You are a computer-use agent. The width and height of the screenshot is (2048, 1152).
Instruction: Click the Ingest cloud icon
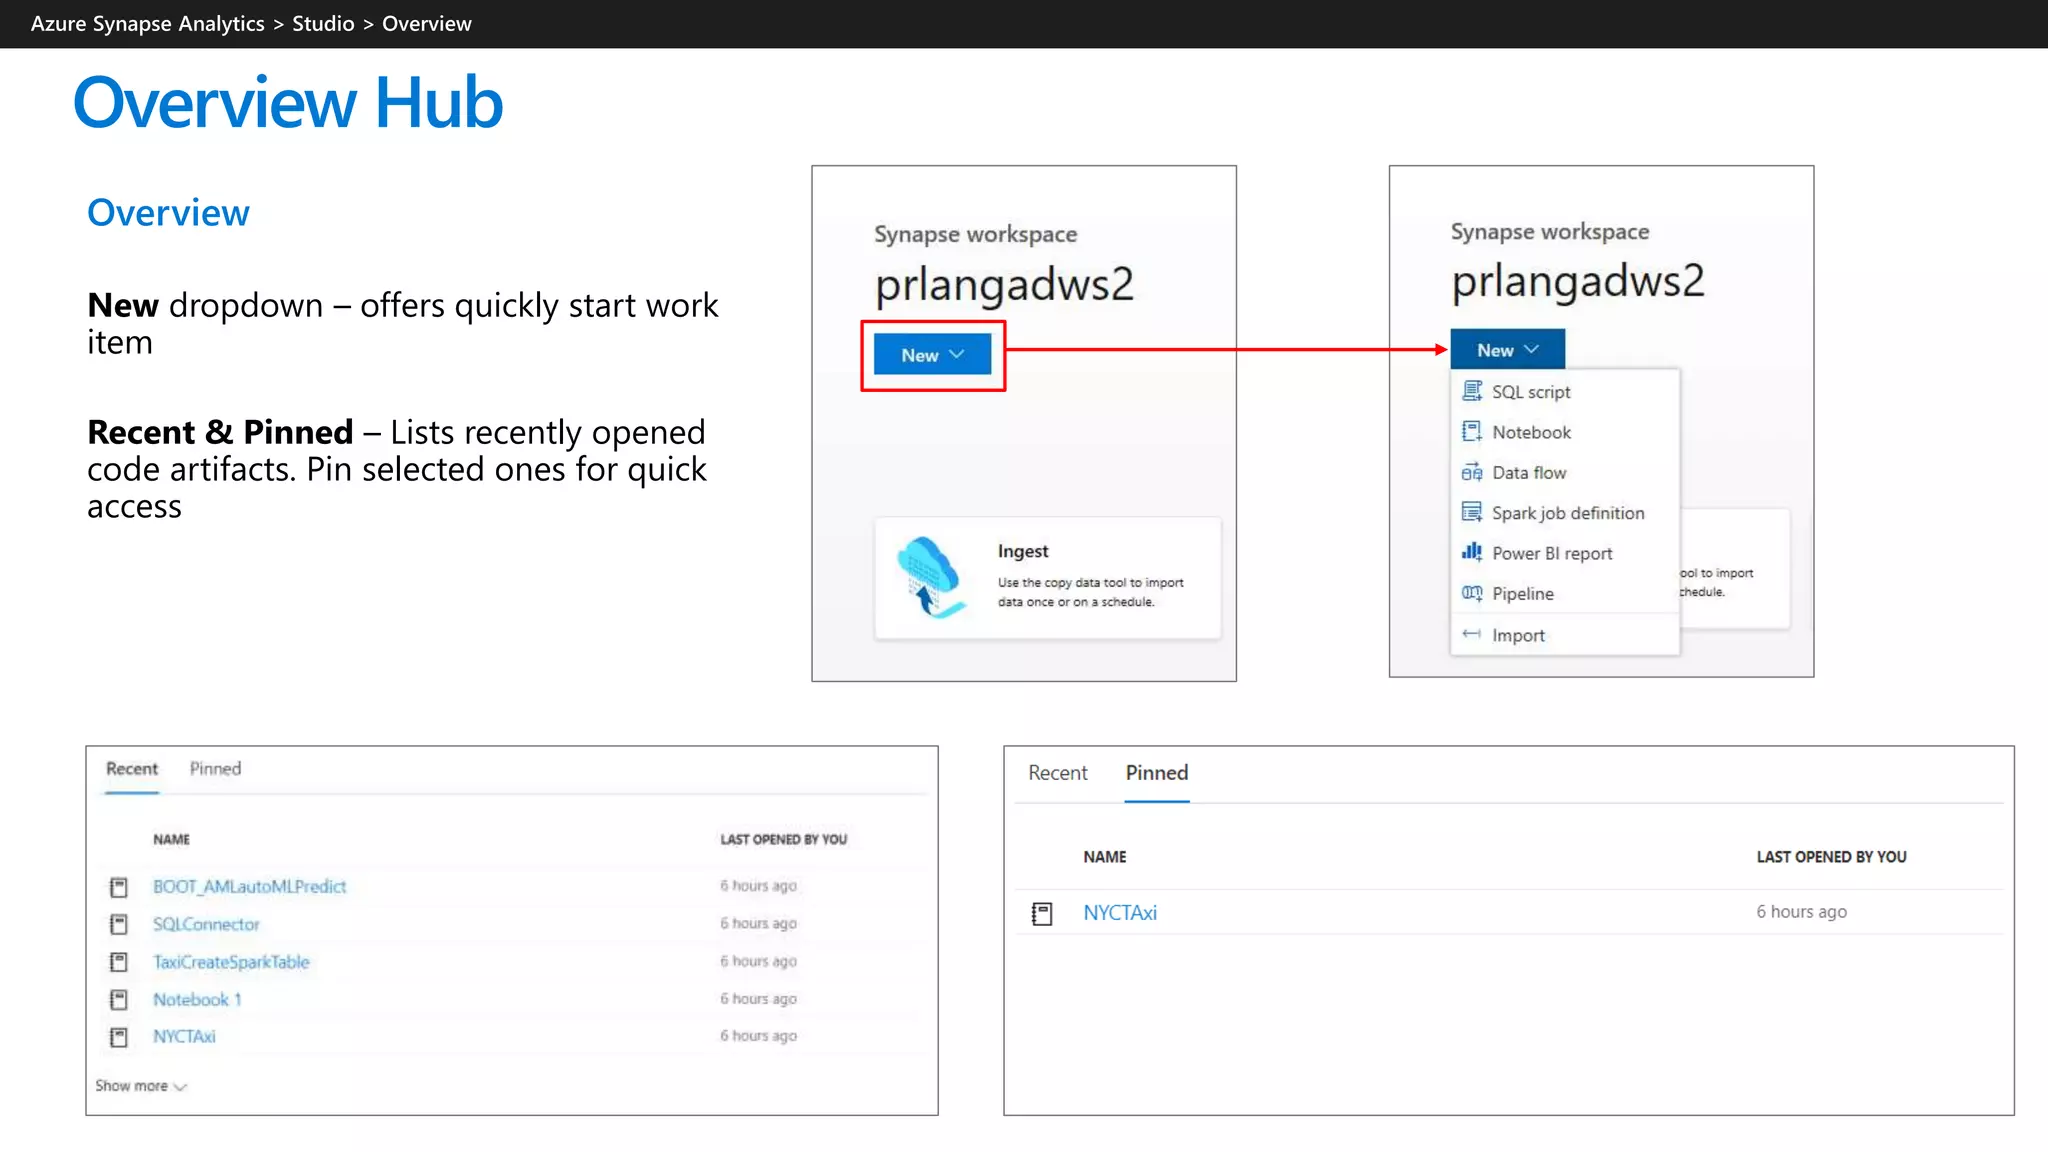930,577
